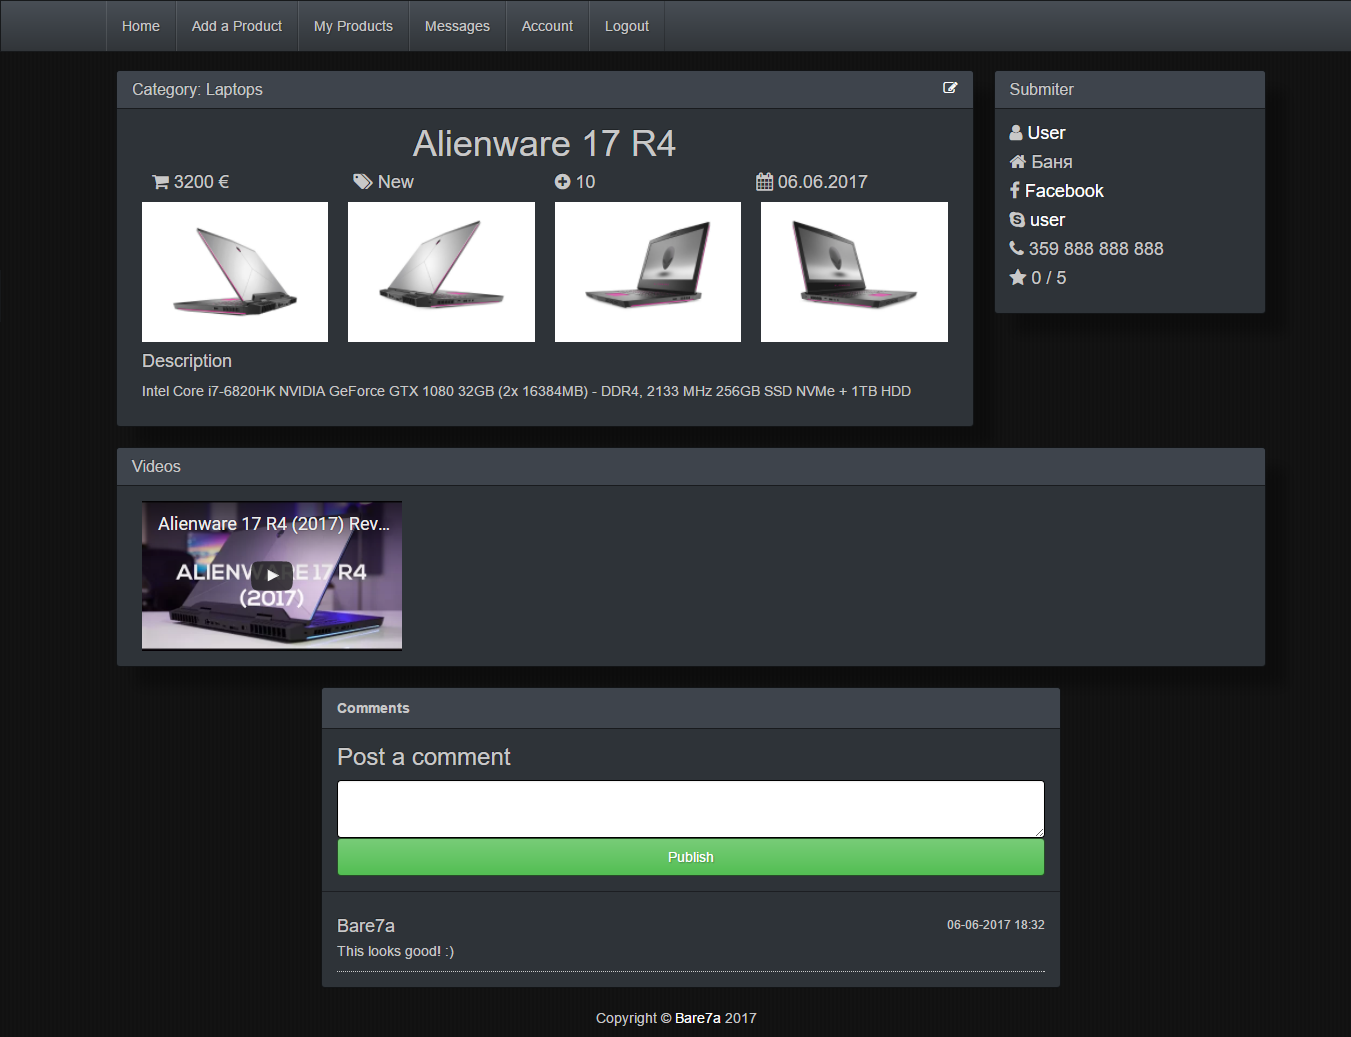This screenshot has width=1351, height=1037.
Task: Click the shopping cart price icon
Action: point(160,182)
